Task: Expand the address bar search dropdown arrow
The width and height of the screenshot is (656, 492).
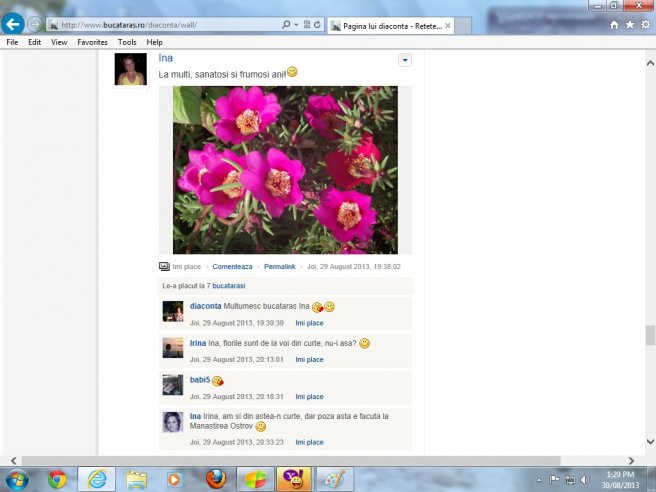Action: (298, 24)
